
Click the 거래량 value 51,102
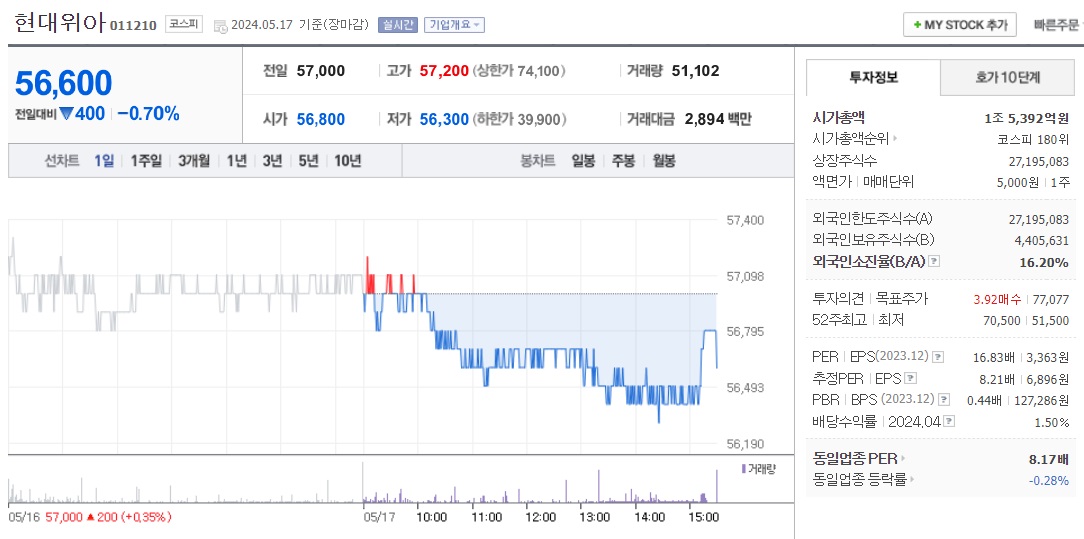click(695, 70)
